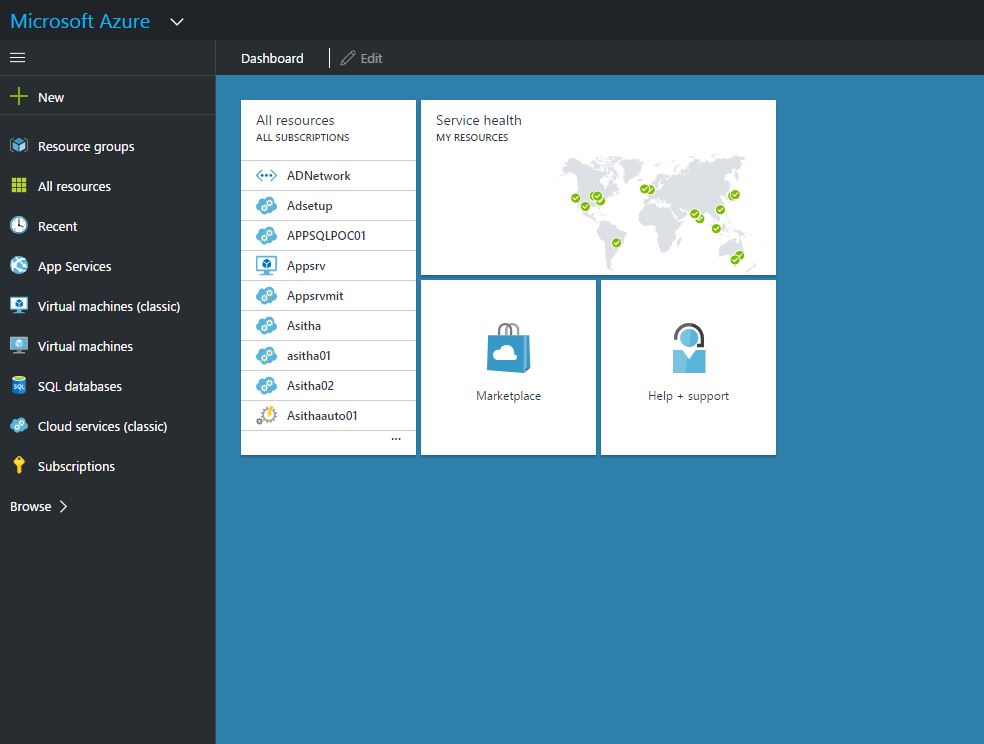Click the Resource groups cube icon

pyautogui.click(x=19, y=146)
